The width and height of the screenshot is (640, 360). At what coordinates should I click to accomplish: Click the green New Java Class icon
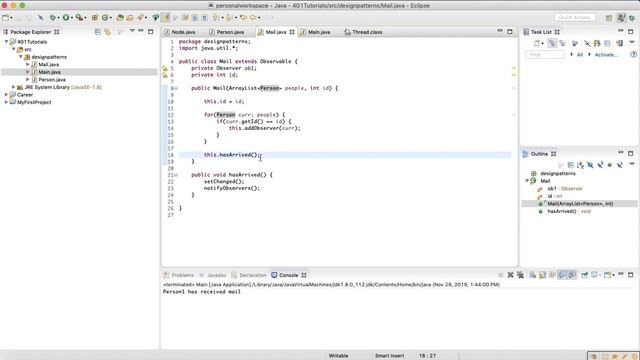click(x=105, y=18)
